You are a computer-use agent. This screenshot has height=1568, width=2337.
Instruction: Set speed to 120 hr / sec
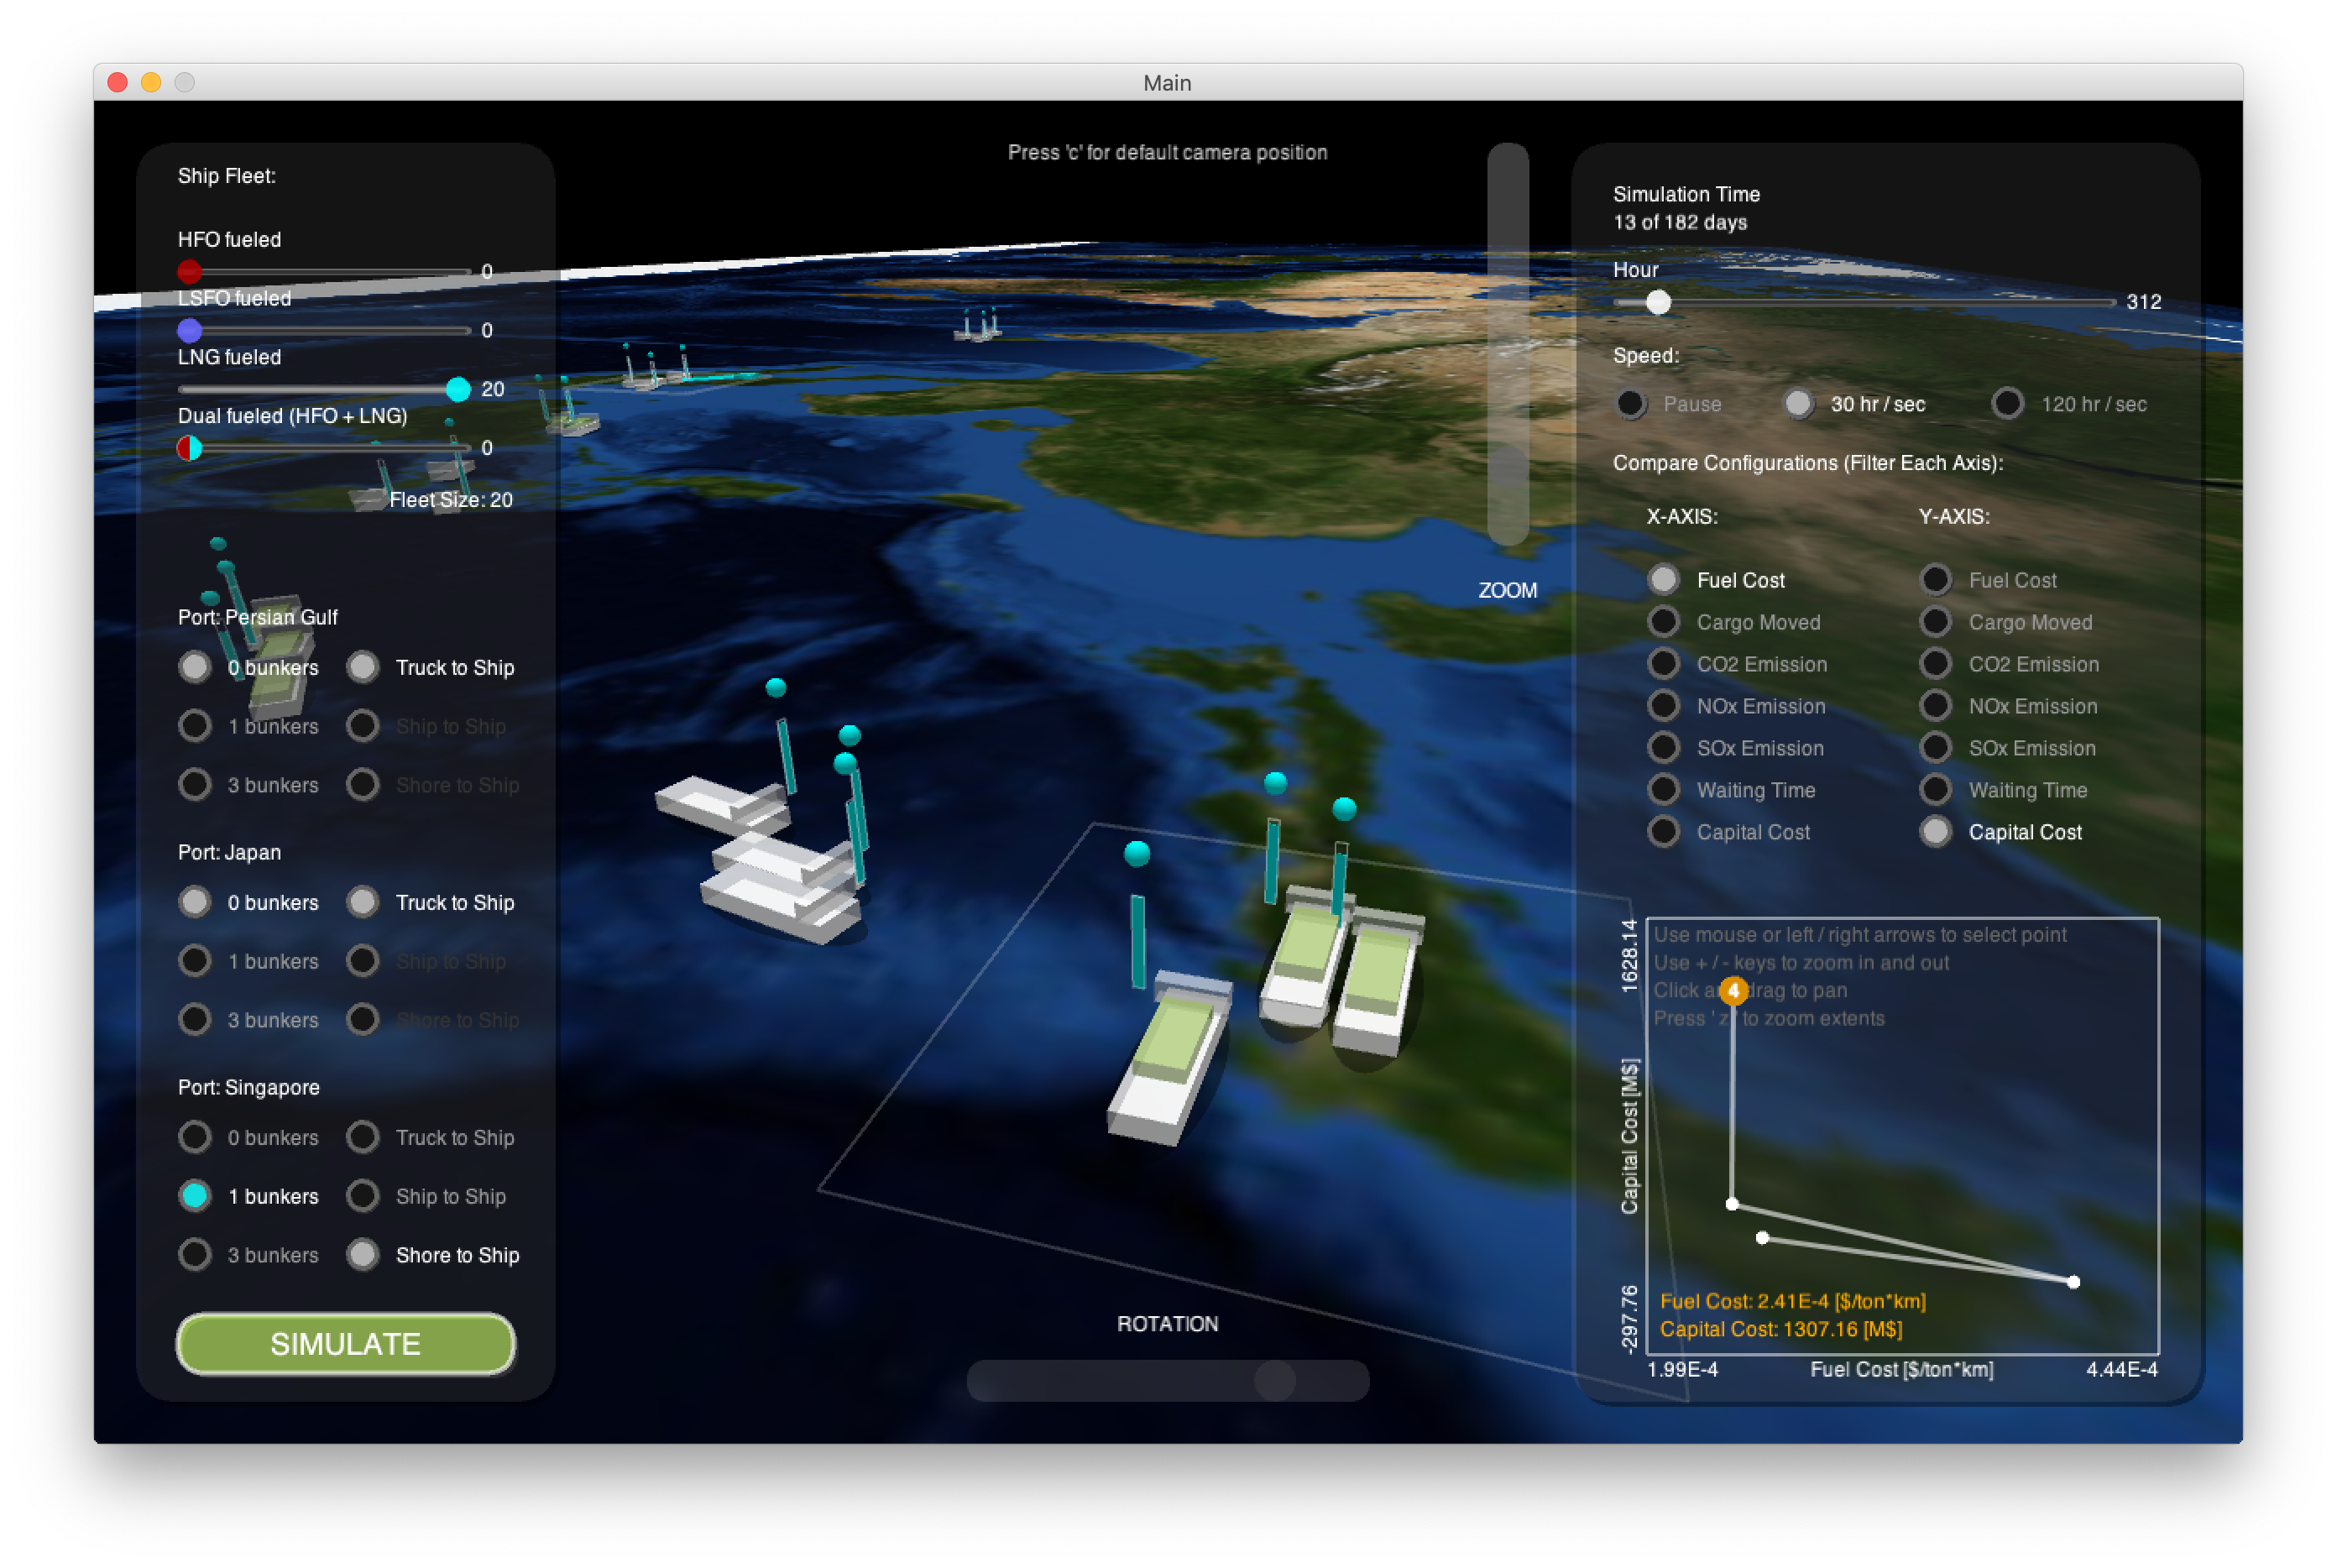click(x=2007, y=404)
